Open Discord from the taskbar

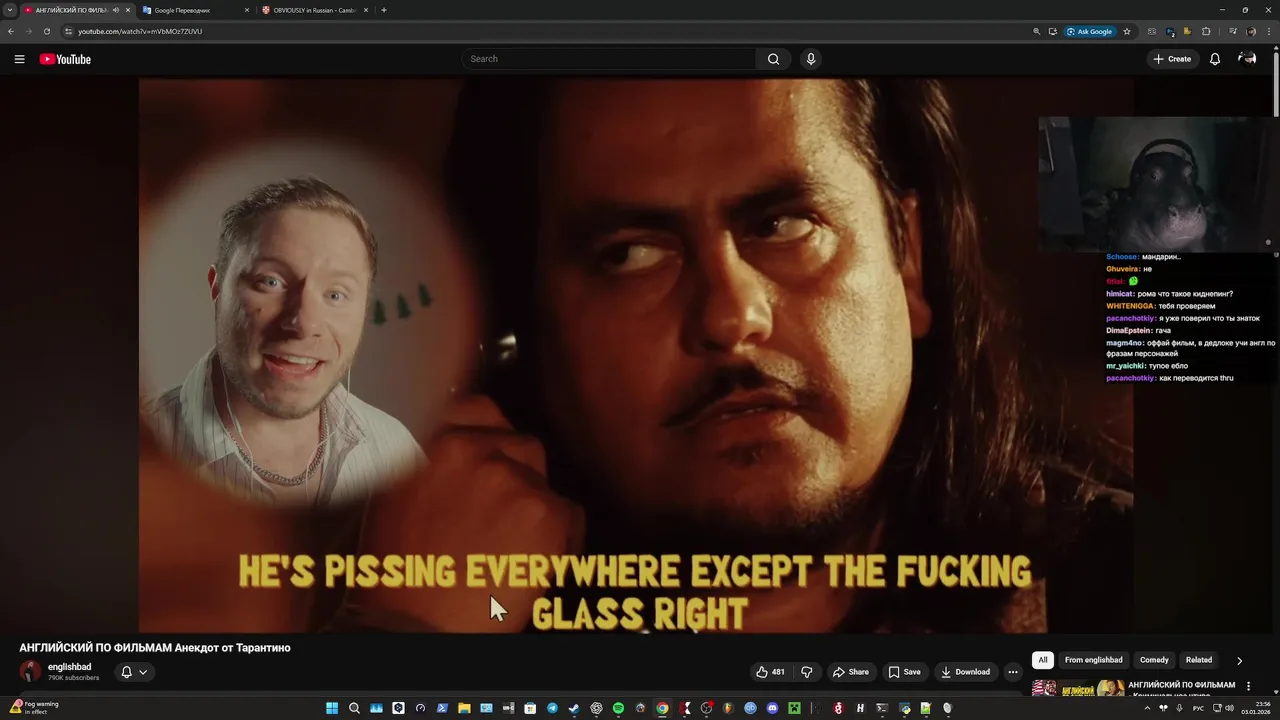pyautogui.click(x=772, y=708)
